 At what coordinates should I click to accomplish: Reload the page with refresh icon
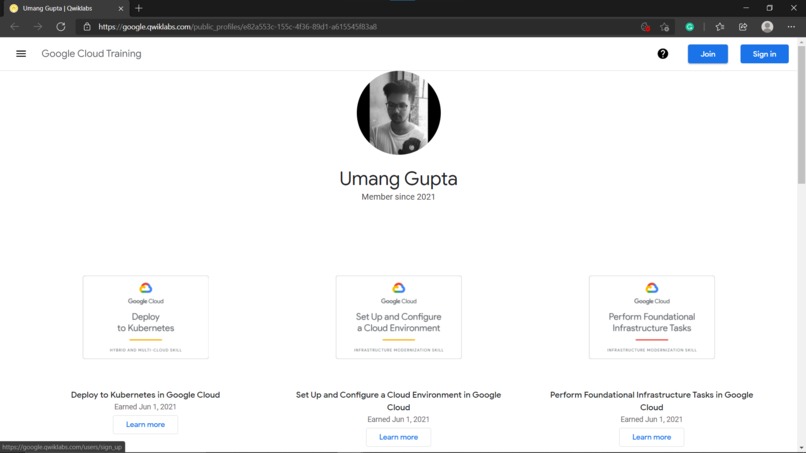click(61, 27)
